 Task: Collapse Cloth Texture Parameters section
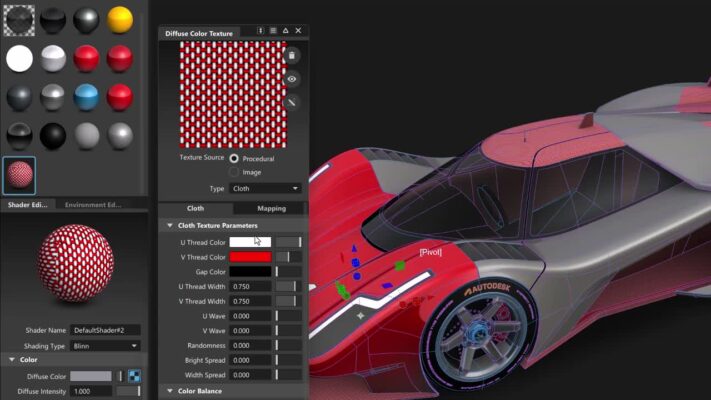click(x=170, y=225)
